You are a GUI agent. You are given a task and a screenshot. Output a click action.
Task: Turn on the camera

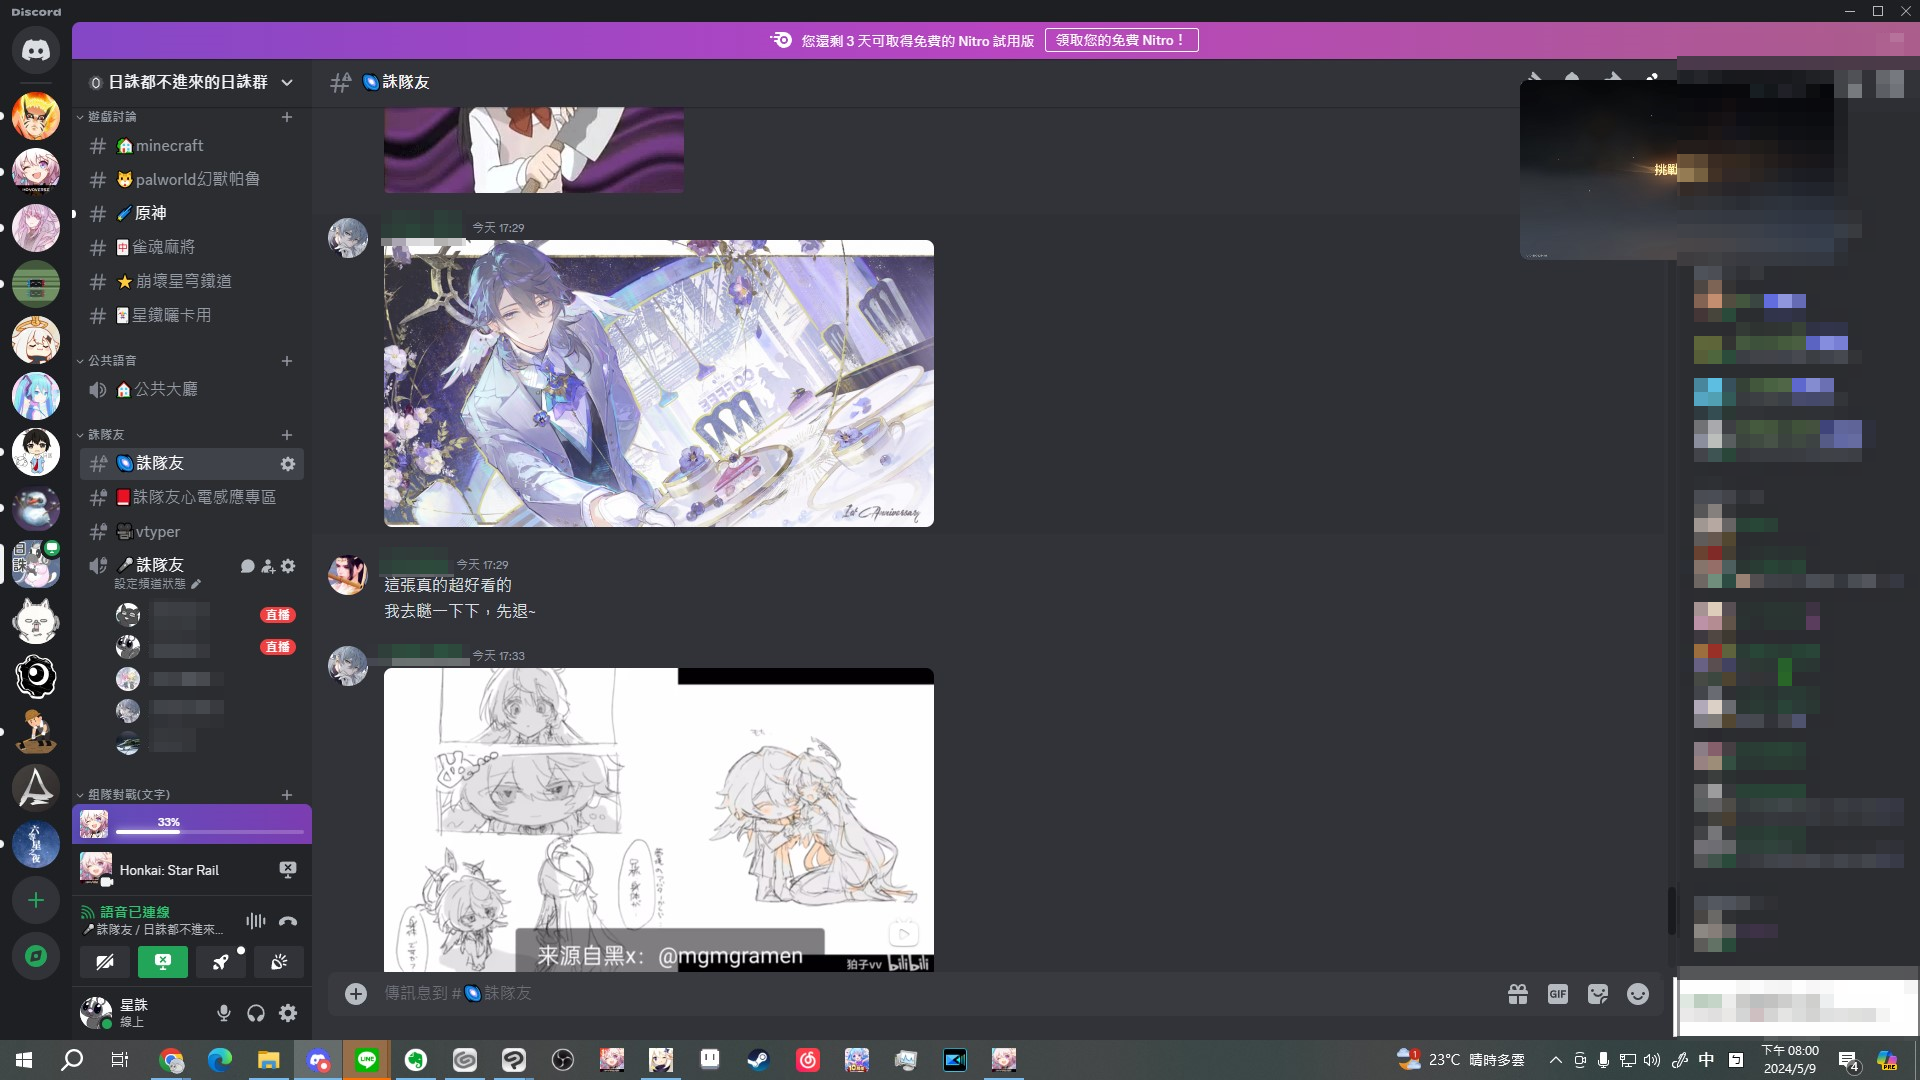(x=105, y=962)
